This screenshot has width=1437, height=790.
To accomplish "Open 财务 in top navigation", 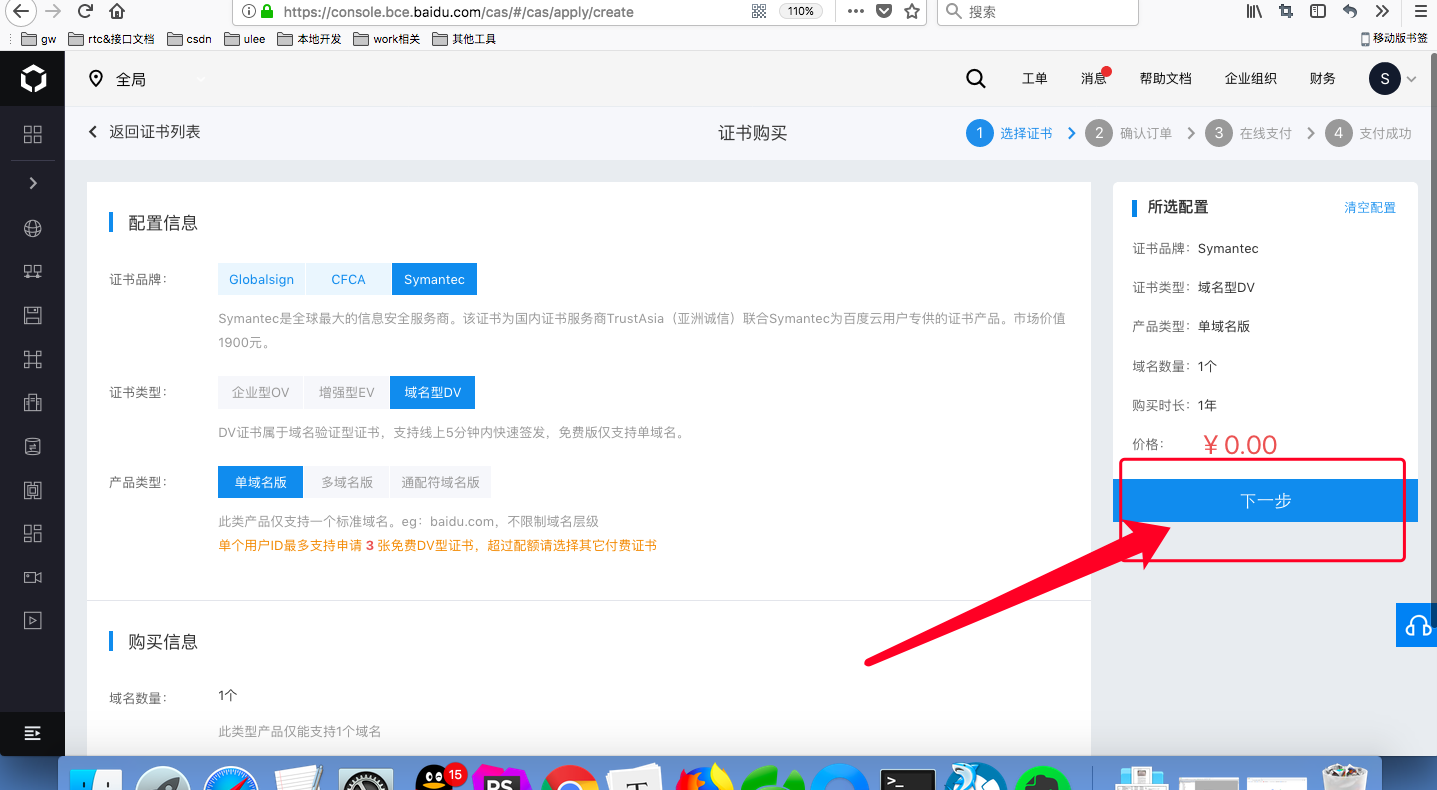I will pos(1322,79).
